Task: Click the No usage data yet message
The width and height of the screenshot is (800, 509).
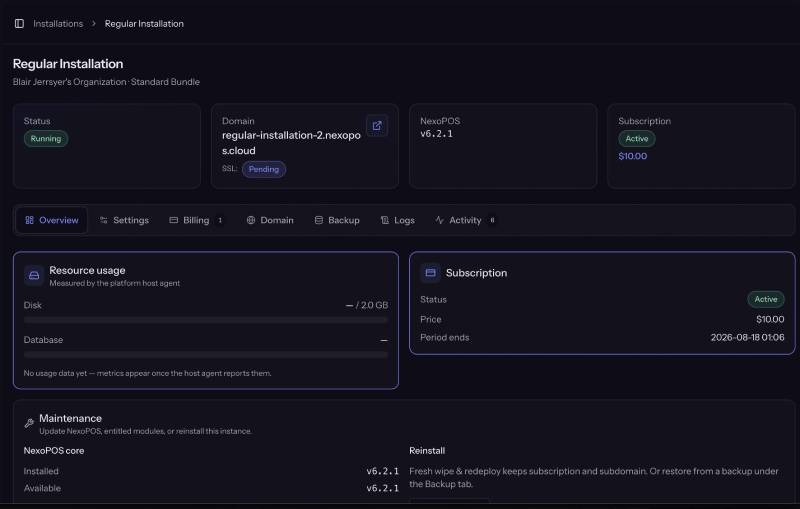Action: pyautogui.click(x=147, y=373)
